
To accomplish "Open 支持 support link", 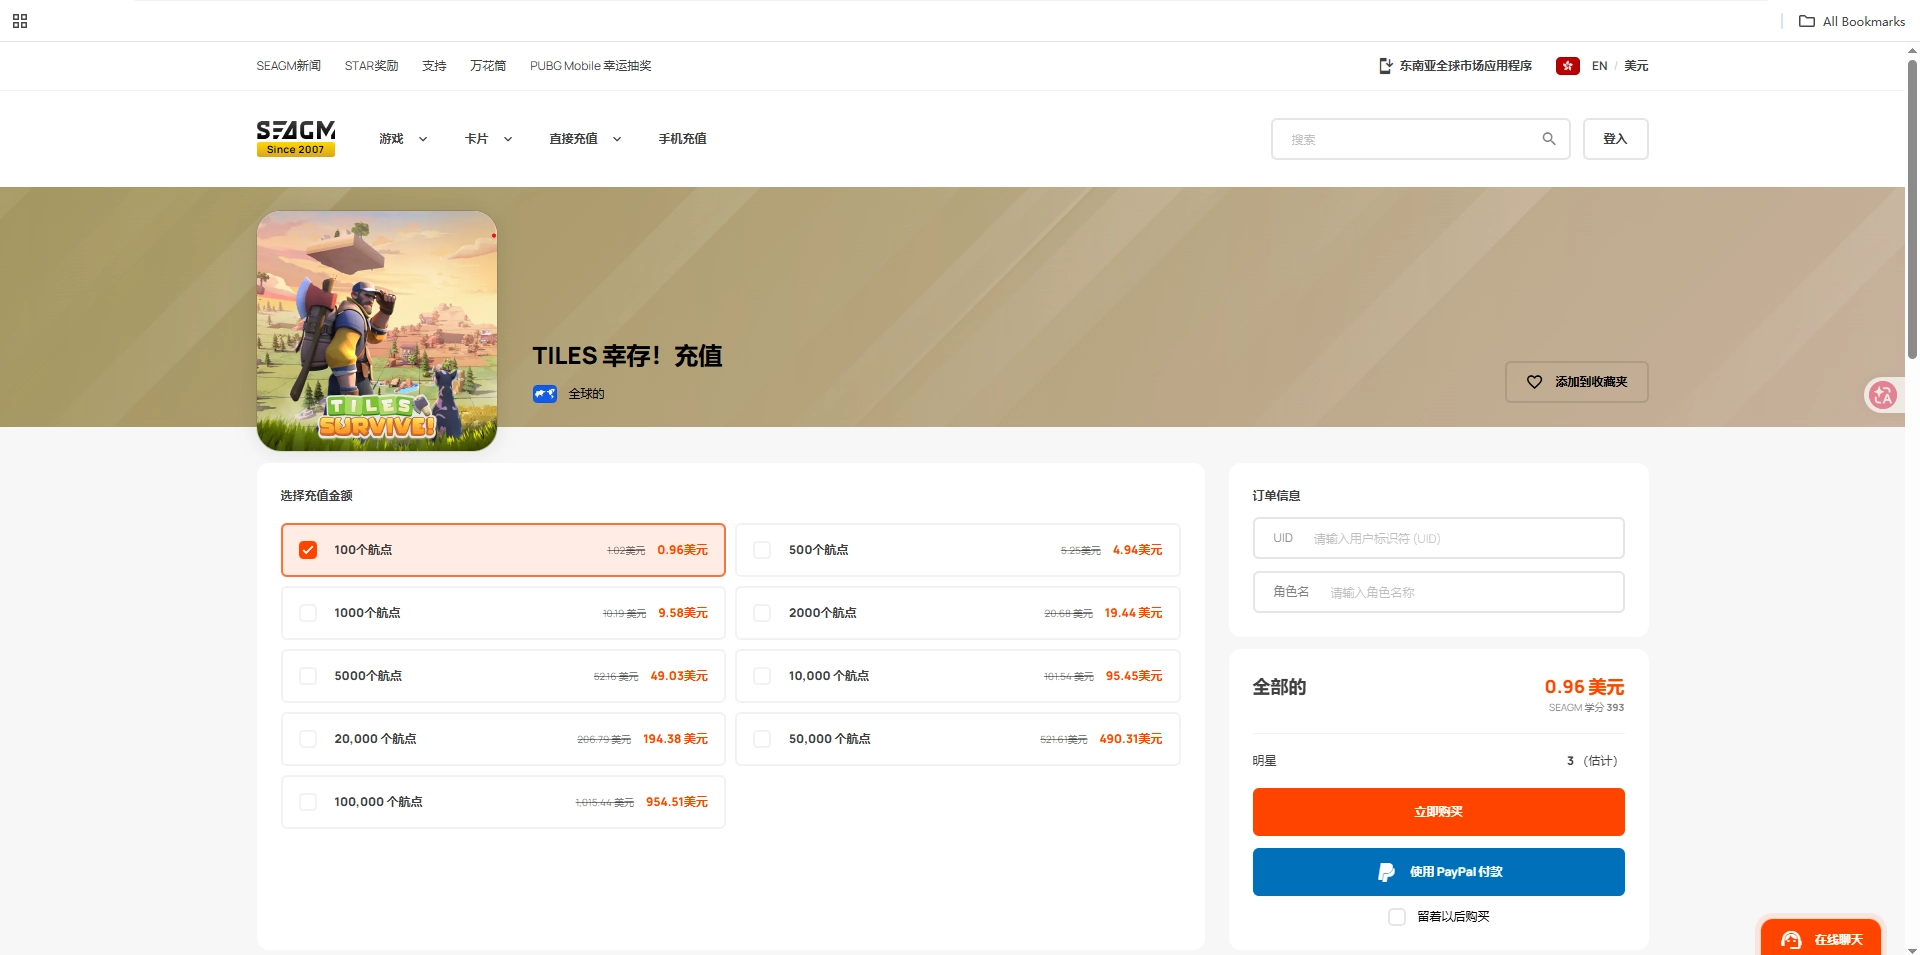I will [434, 66].
